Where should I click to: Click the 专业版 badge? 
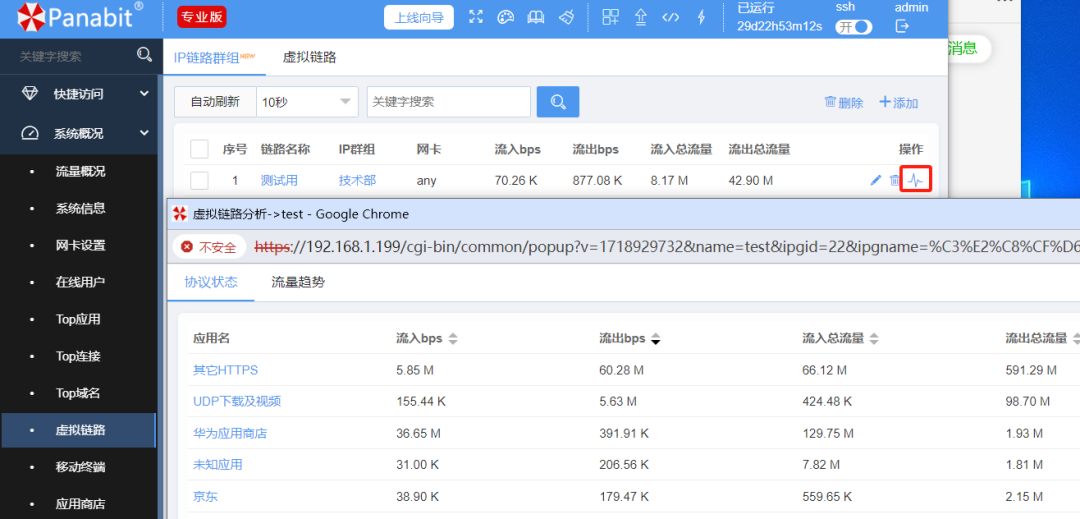point(202,17)
